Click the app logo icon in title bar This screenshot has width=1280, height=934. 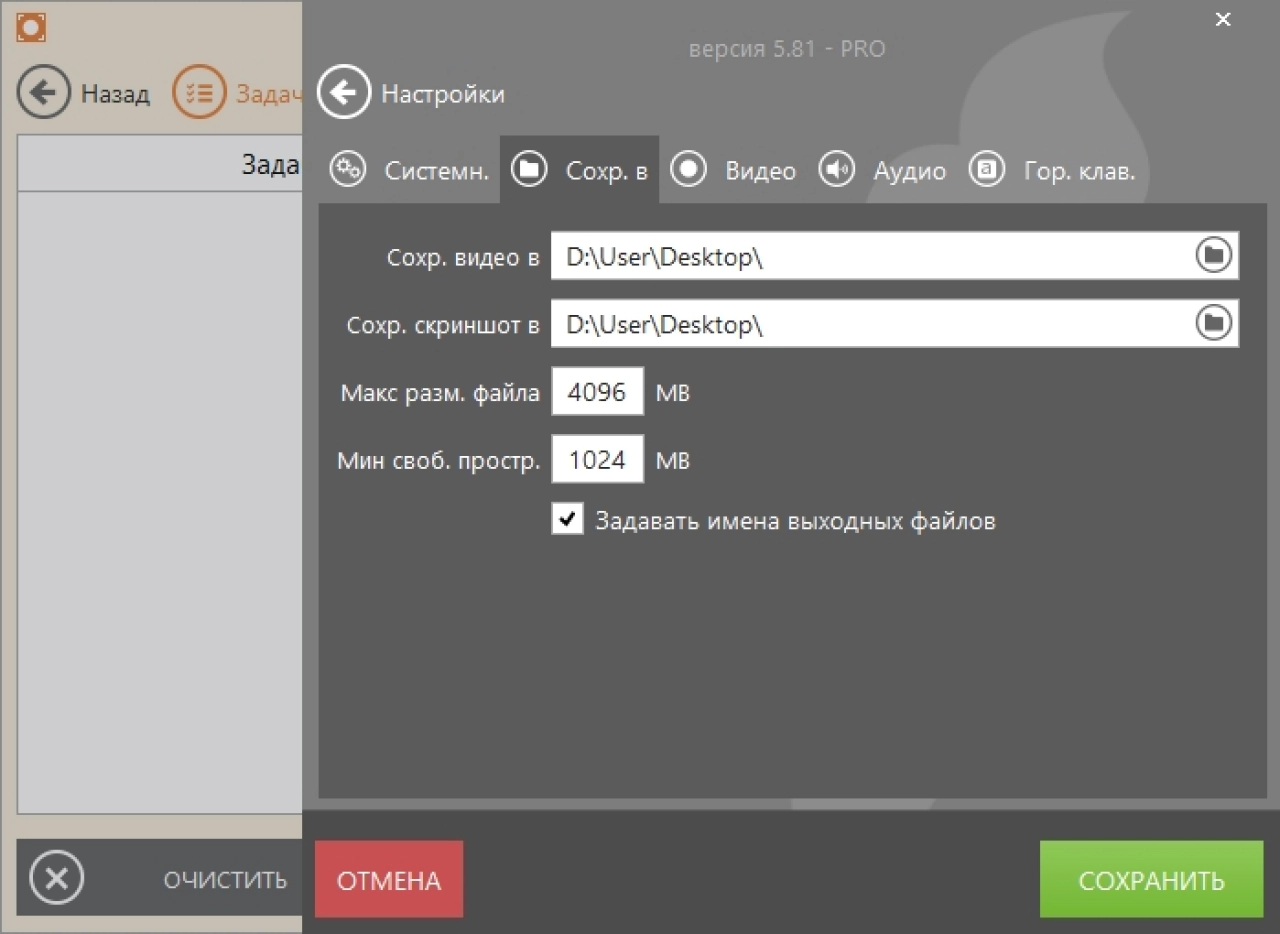[x=32, y=26]
